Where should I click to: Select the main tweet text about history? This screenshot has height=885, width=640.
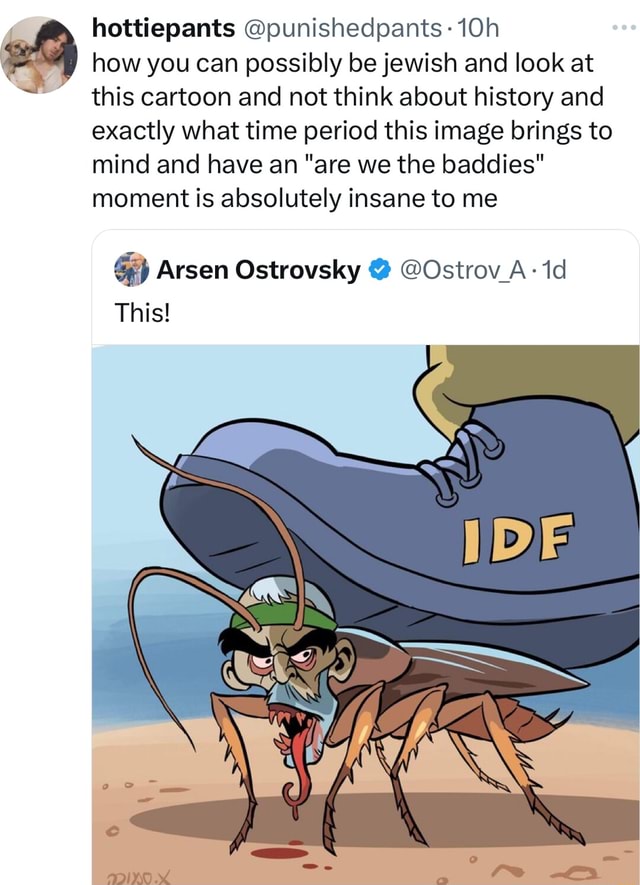coord(352,130)
